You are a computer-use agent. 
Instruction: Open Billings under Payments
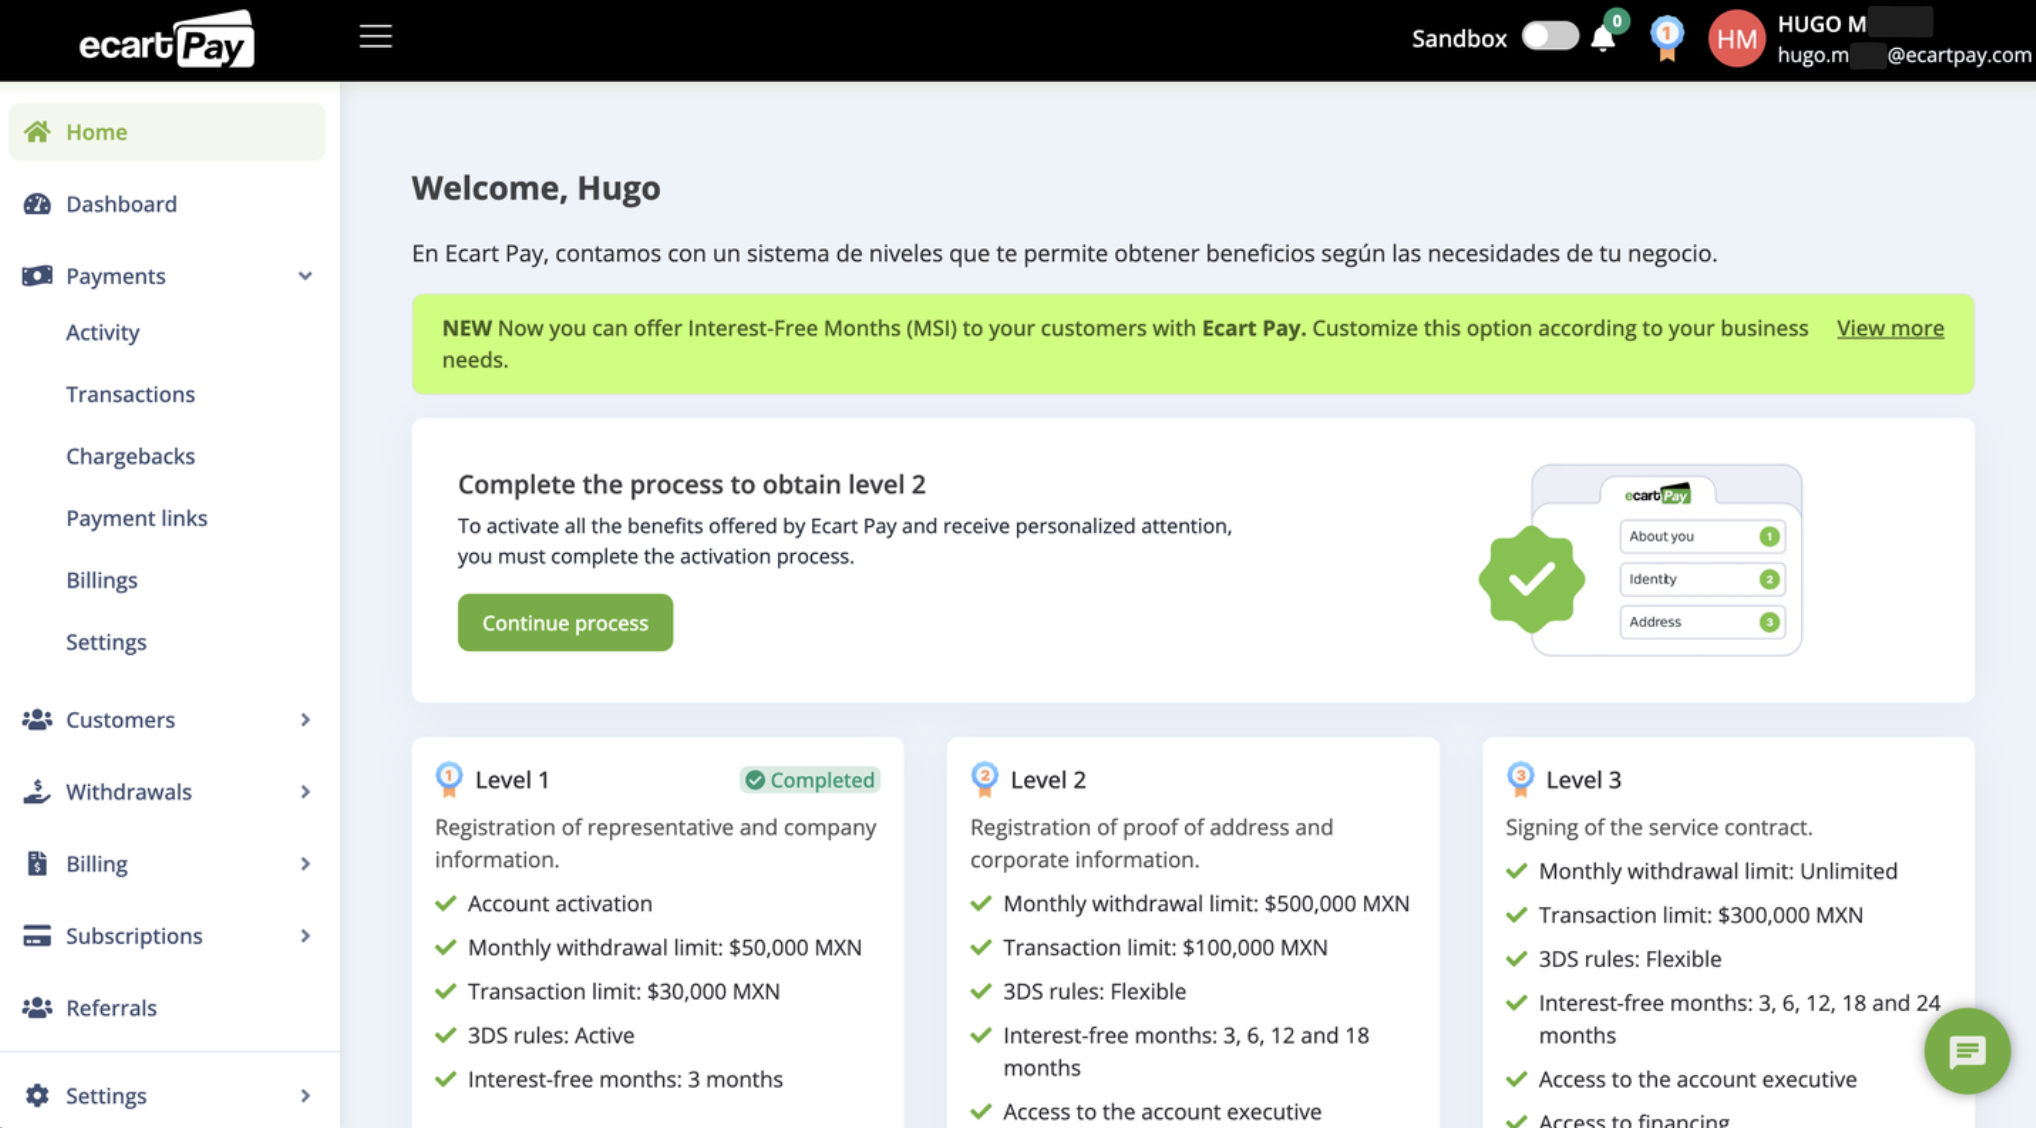click(102, 580)
